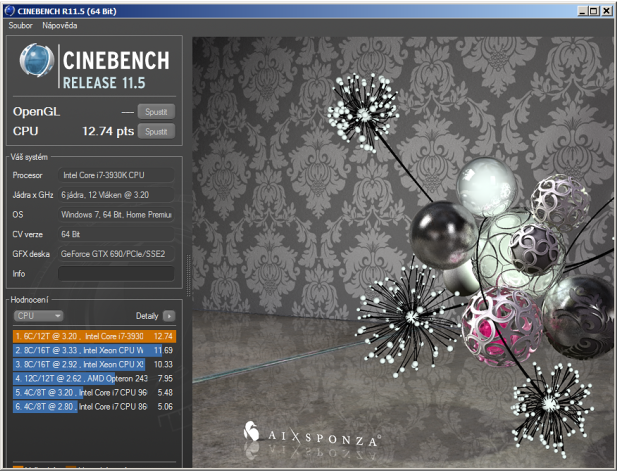Viewport: 620px width, 473px height.
Task: Minimize the Cinebench window
Action: coord(582,11)
